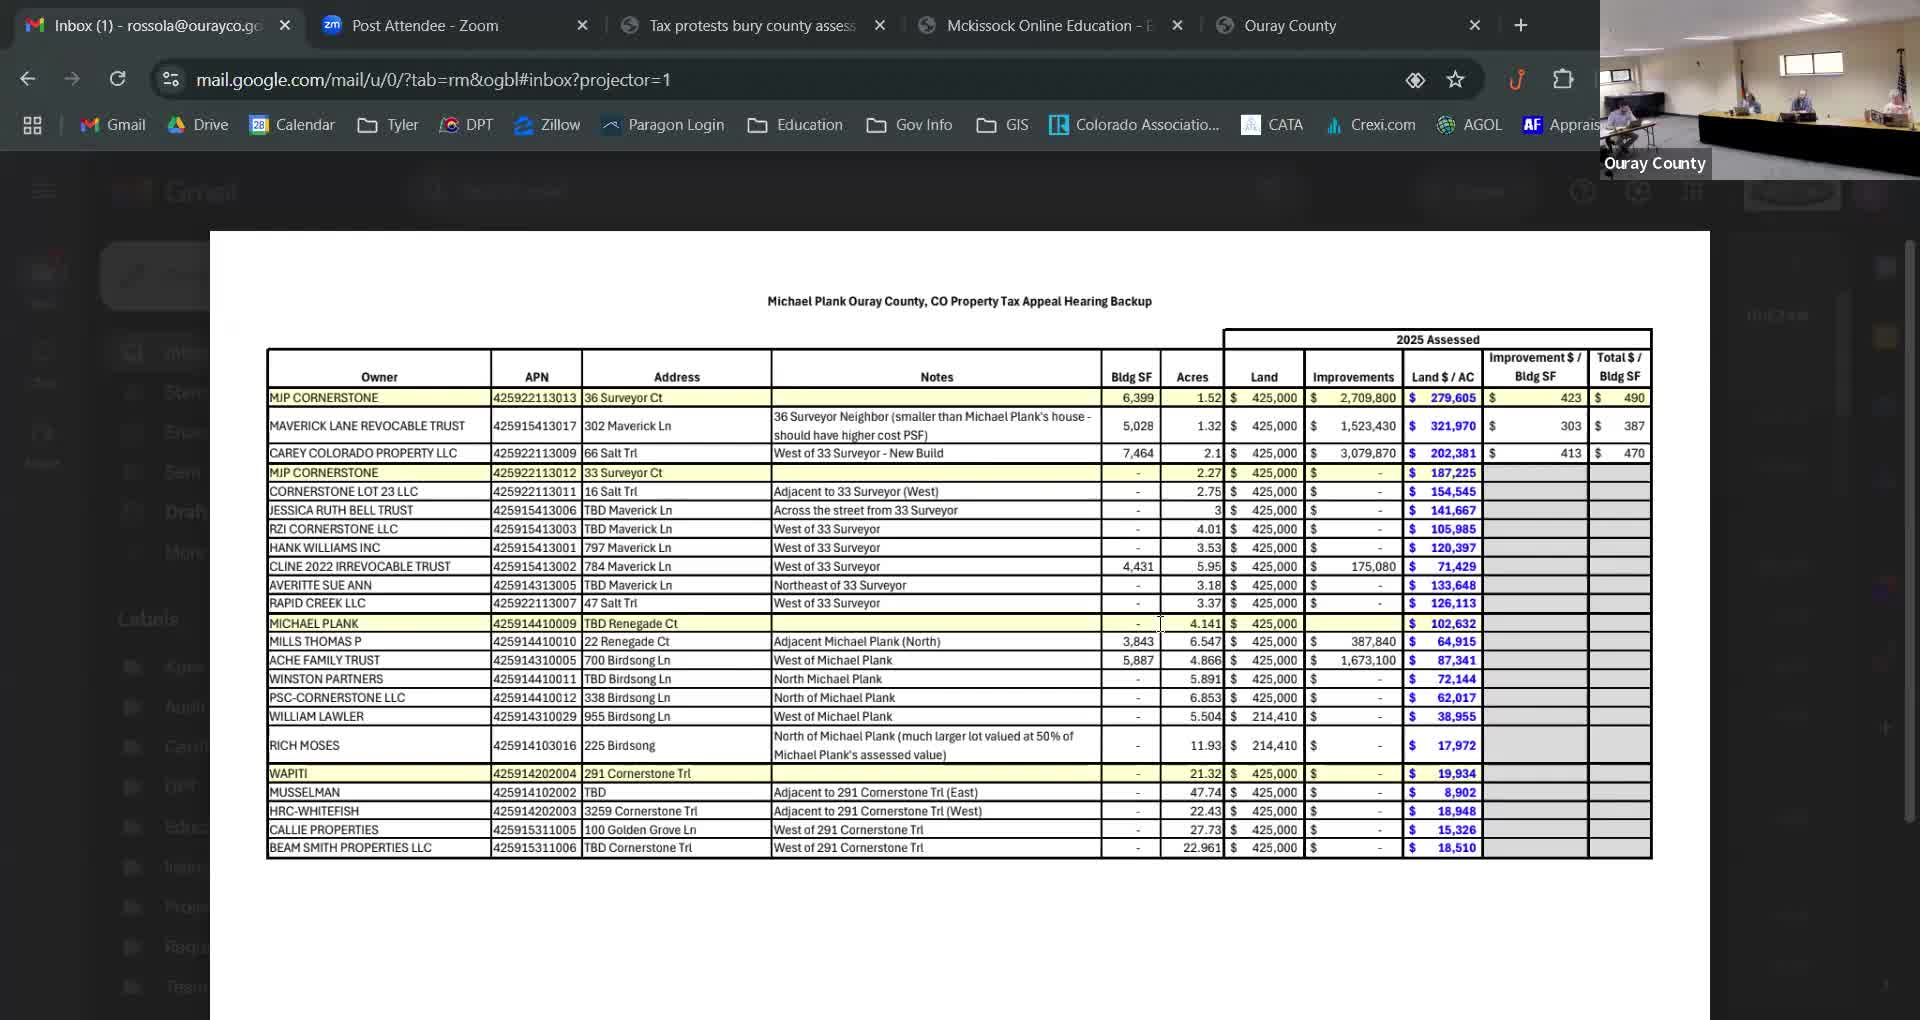Screen dimensions: 1920x1020
Task: Open the Gmail bookmark
Action: (x=113, y=125)
